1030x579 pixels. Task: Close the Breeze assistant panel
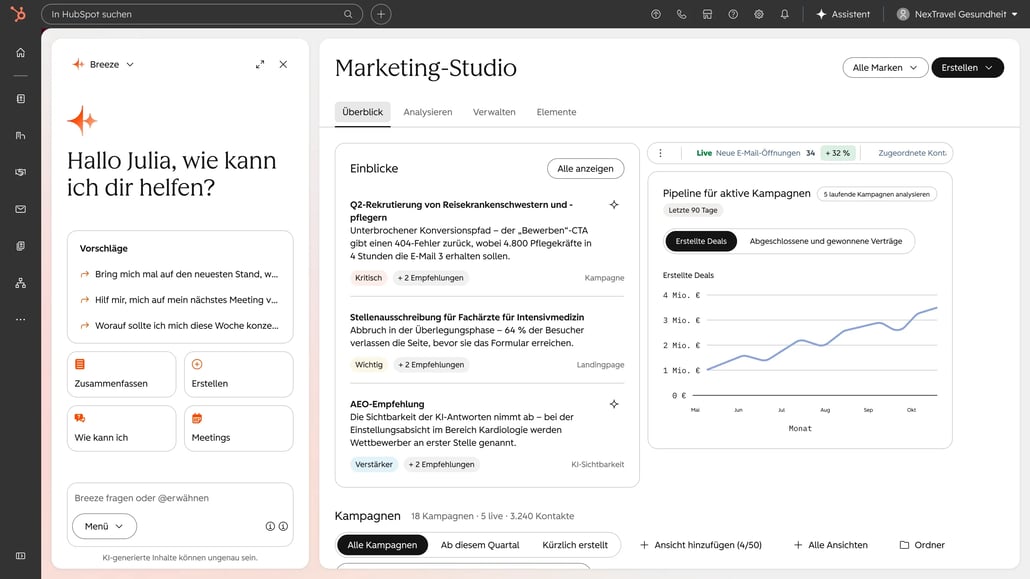coord(283,64)
